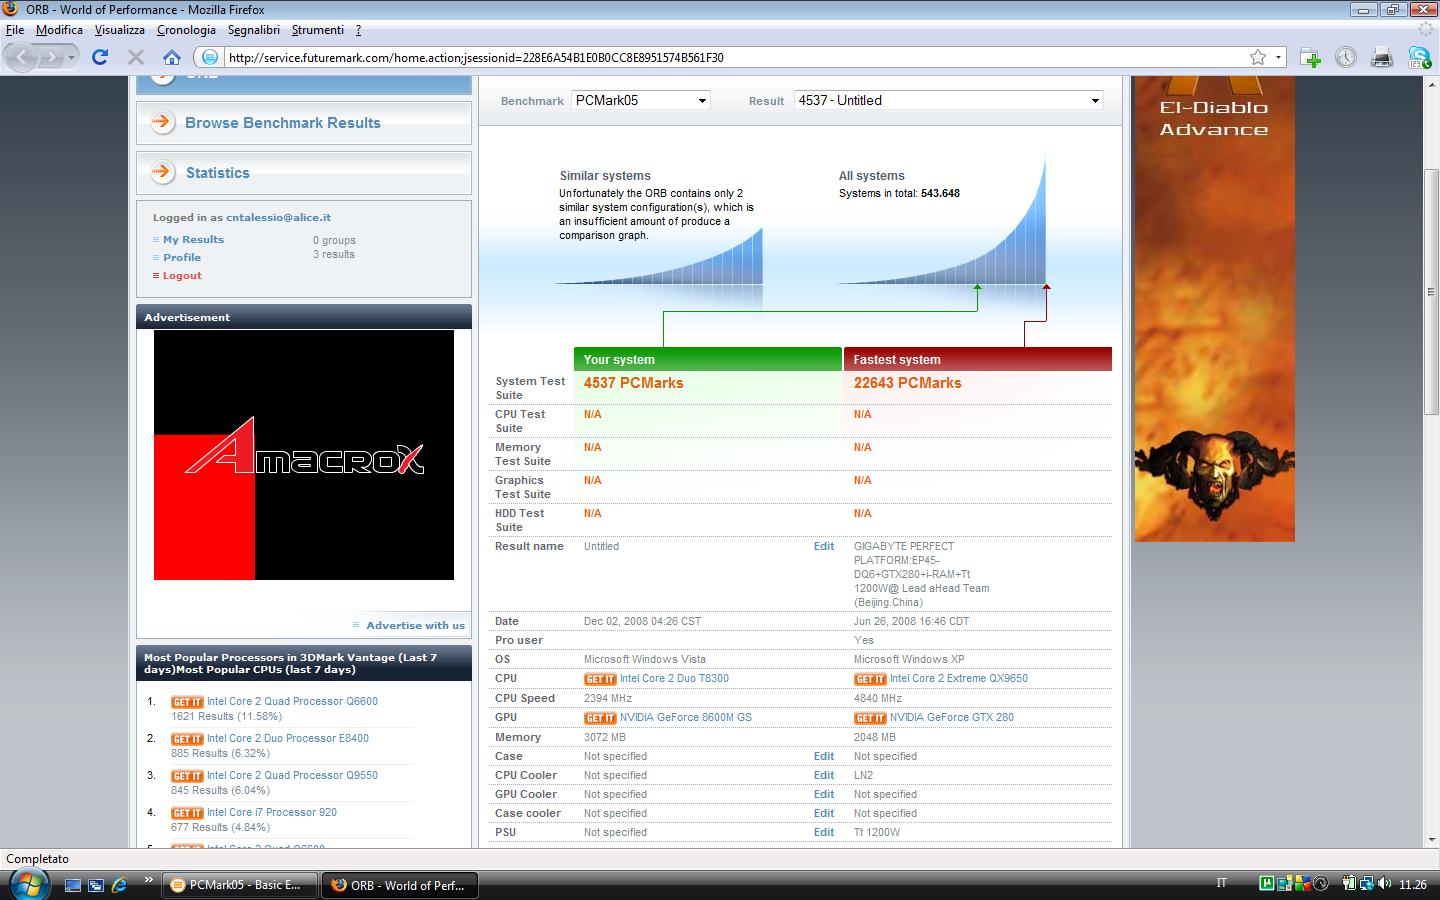Click GET IT badge next to Processor E8400
Screen dimensions: 1440x900
187,739
